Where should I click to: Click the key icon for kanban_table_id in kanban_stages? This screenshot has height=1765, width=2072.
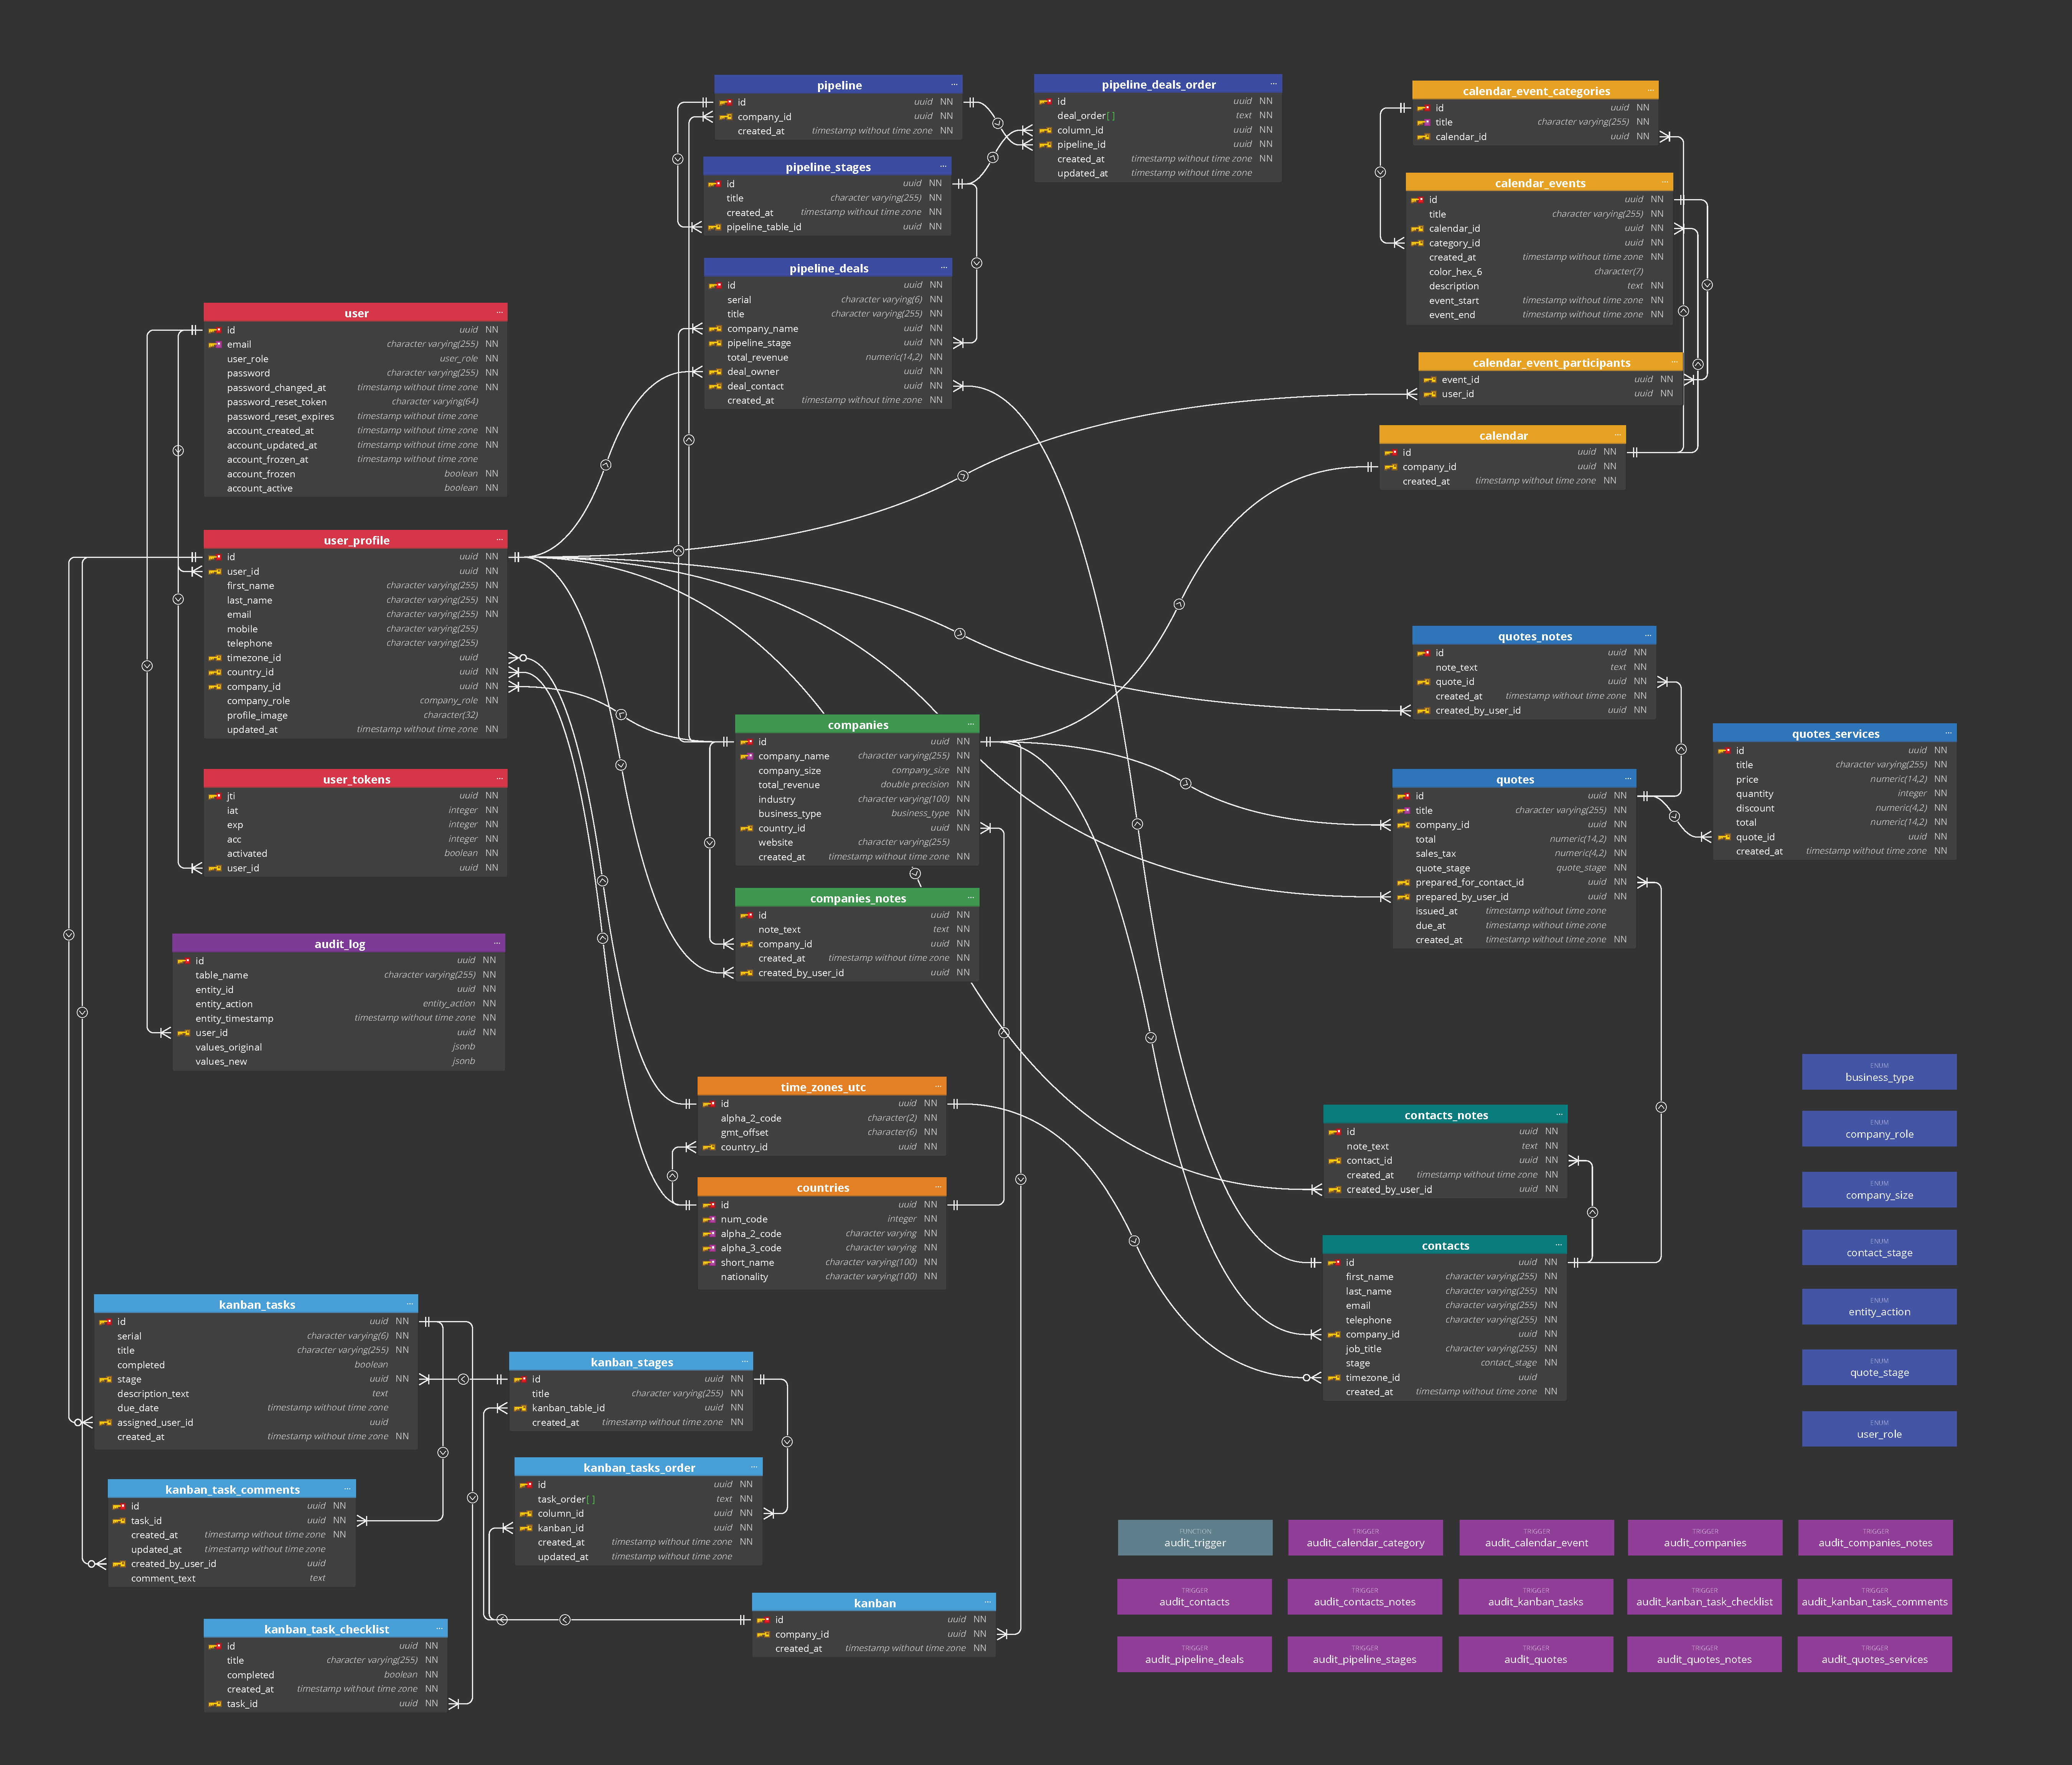(x=520, y=1408)
